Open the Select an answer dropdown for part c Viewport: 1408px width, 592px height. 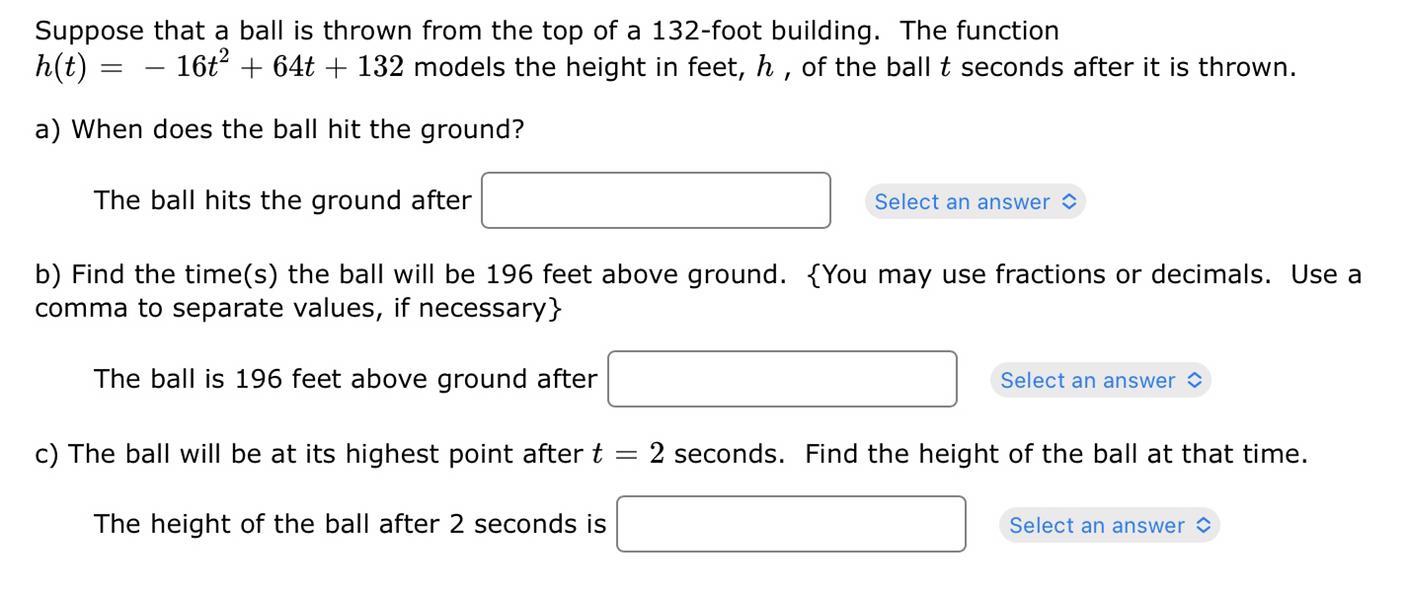[1109, 525]
